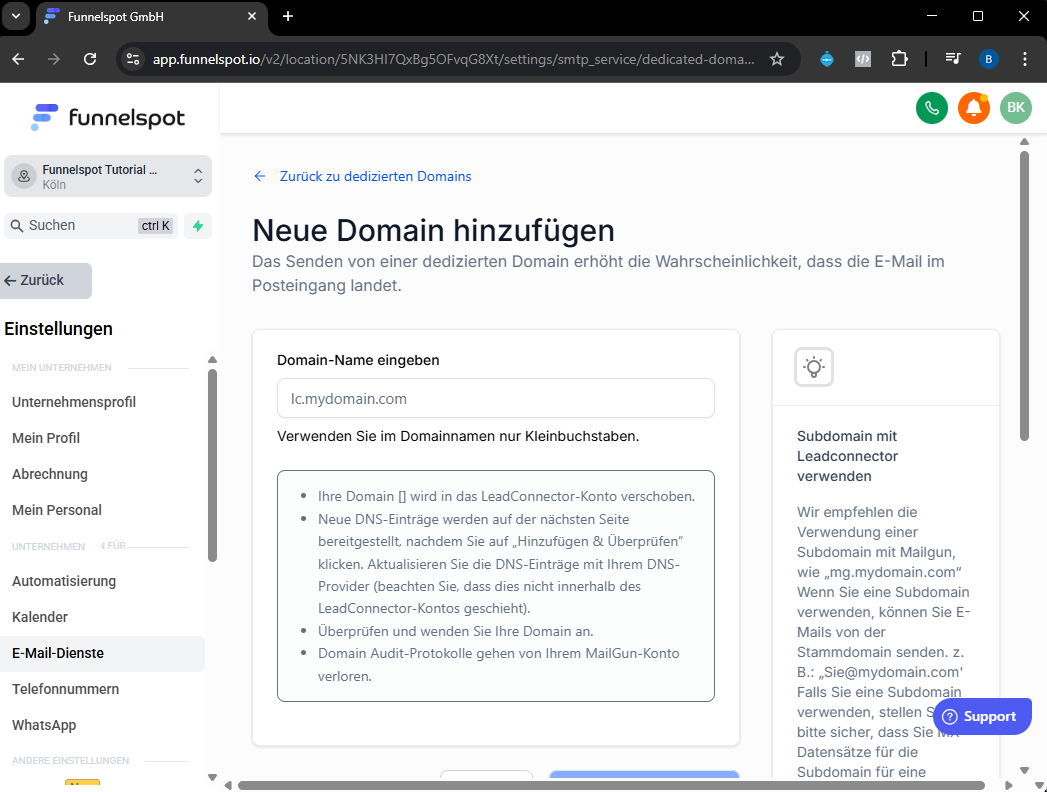Click the sidebar scroll down arrow
Screen dimensions: 1047x792
pos(212,777)
